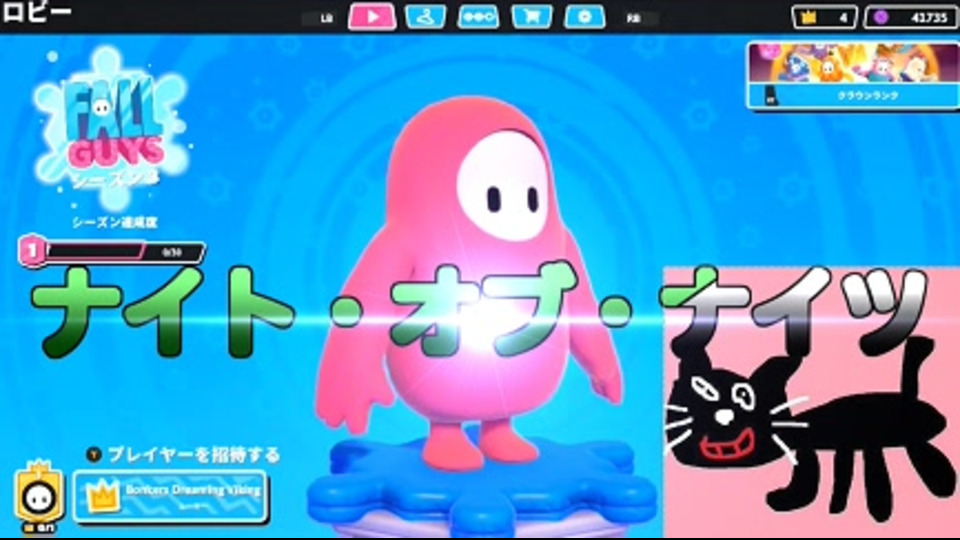Select the pink Play tab

(372, 17)
